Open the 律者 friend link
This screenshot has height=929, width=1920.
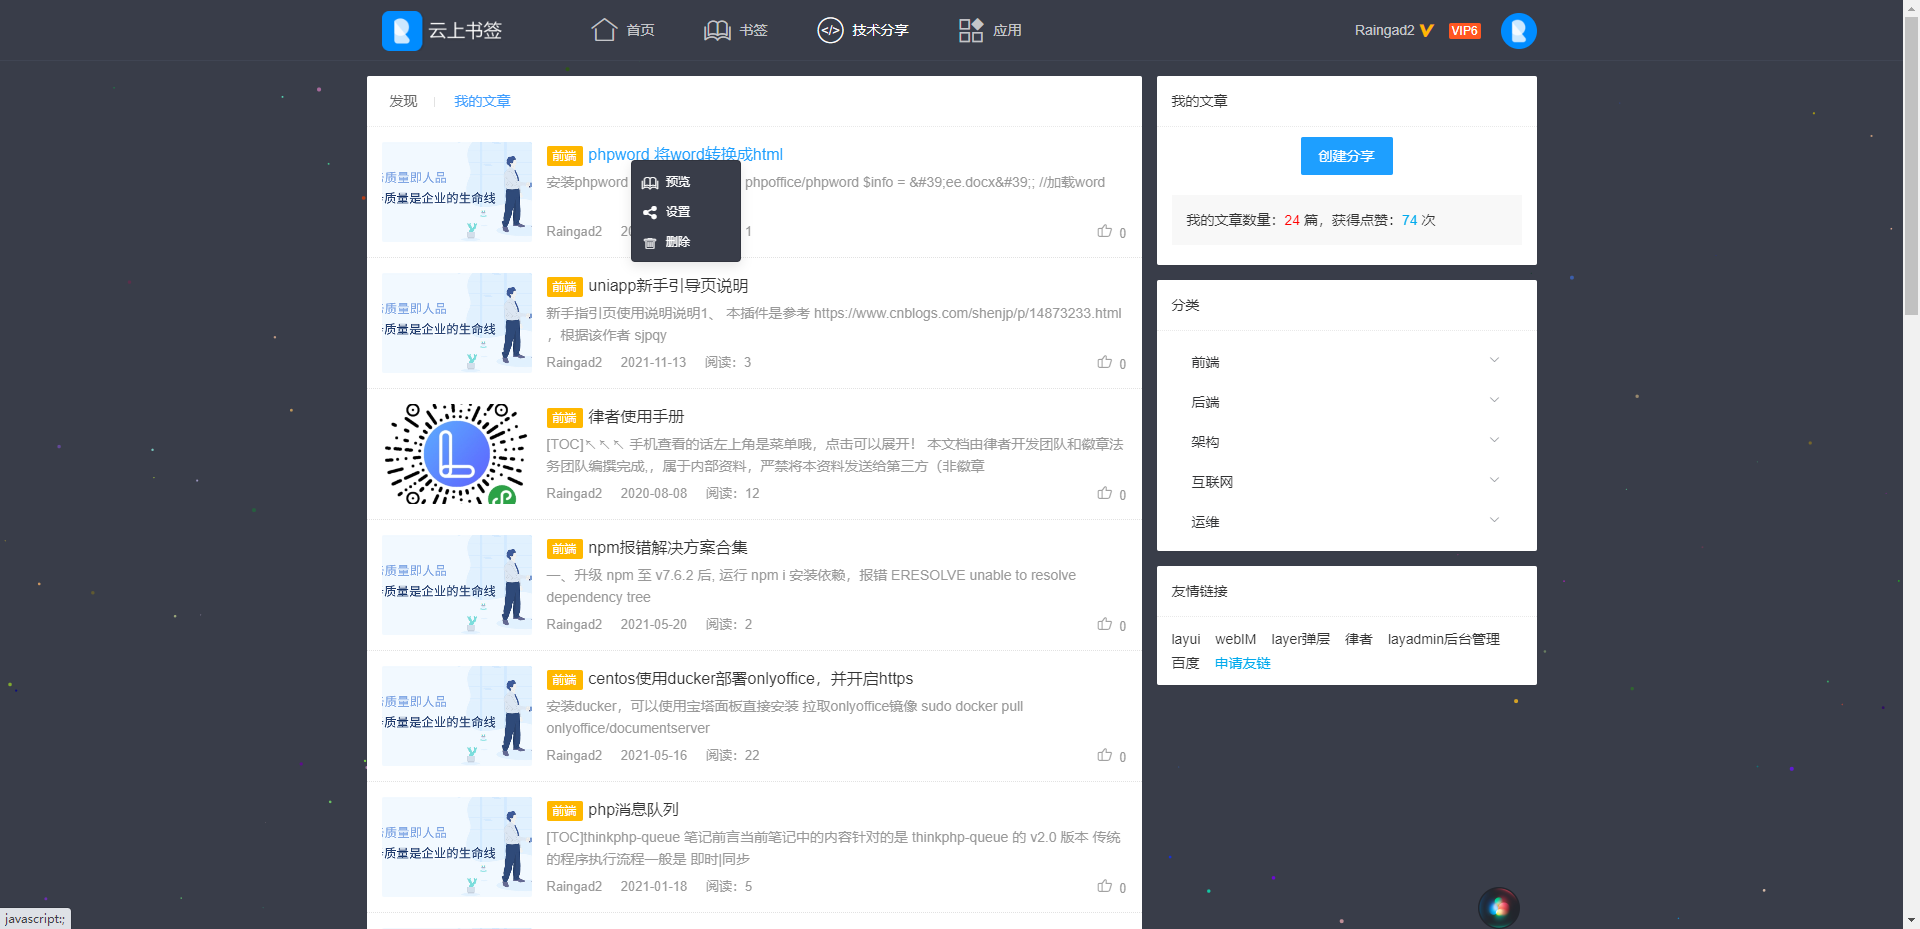point(1359,639)
